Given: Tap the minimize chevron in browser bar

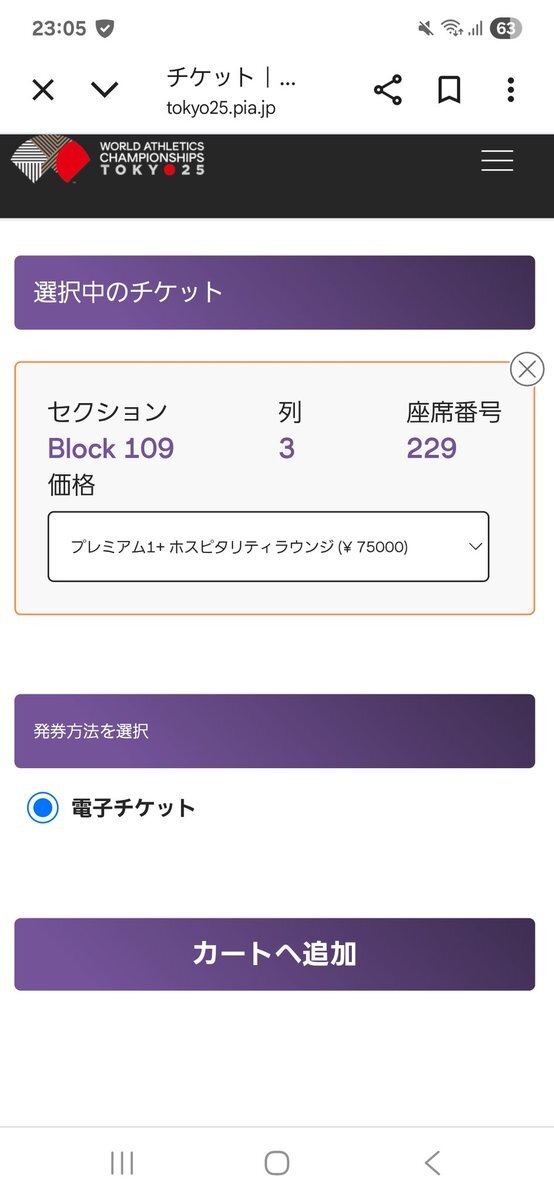Looking at the screenshot, I should click(104, 91).
